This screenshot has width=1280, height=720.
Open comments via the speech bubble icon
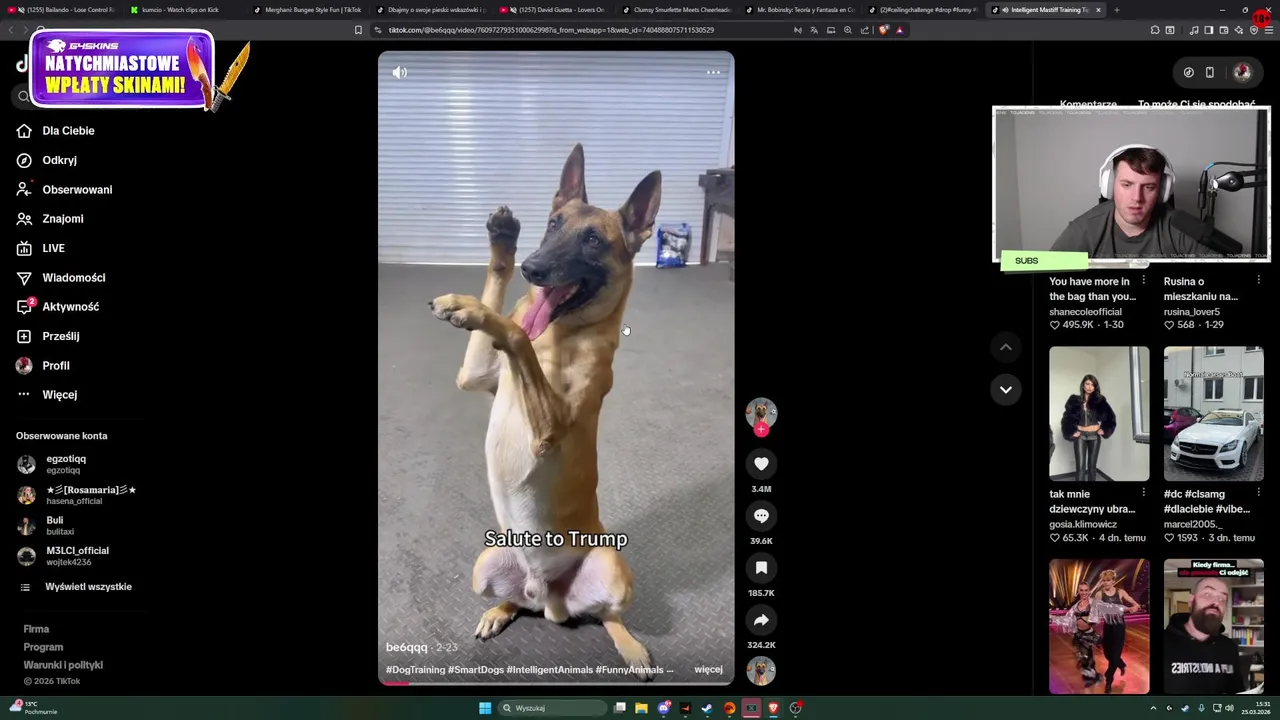click(761, 516)
